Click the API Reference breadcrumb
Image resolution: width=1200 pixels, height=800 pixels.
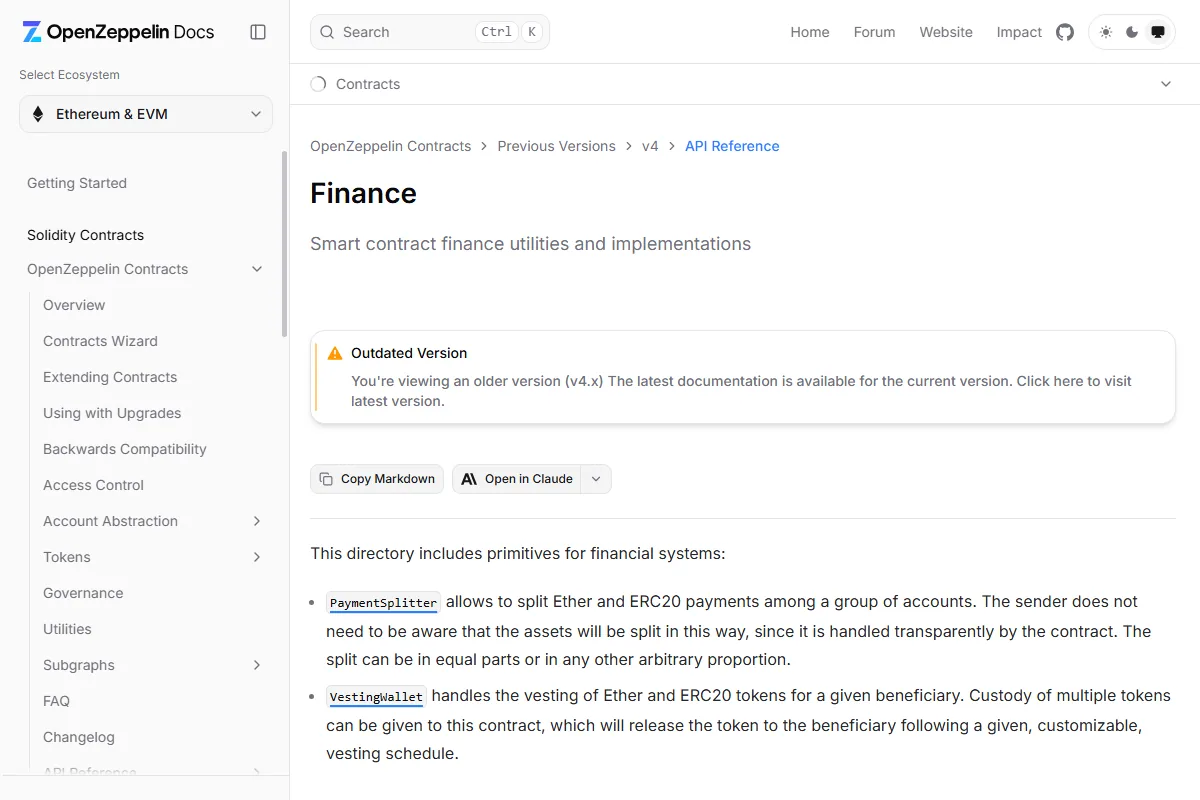(732, 146)
